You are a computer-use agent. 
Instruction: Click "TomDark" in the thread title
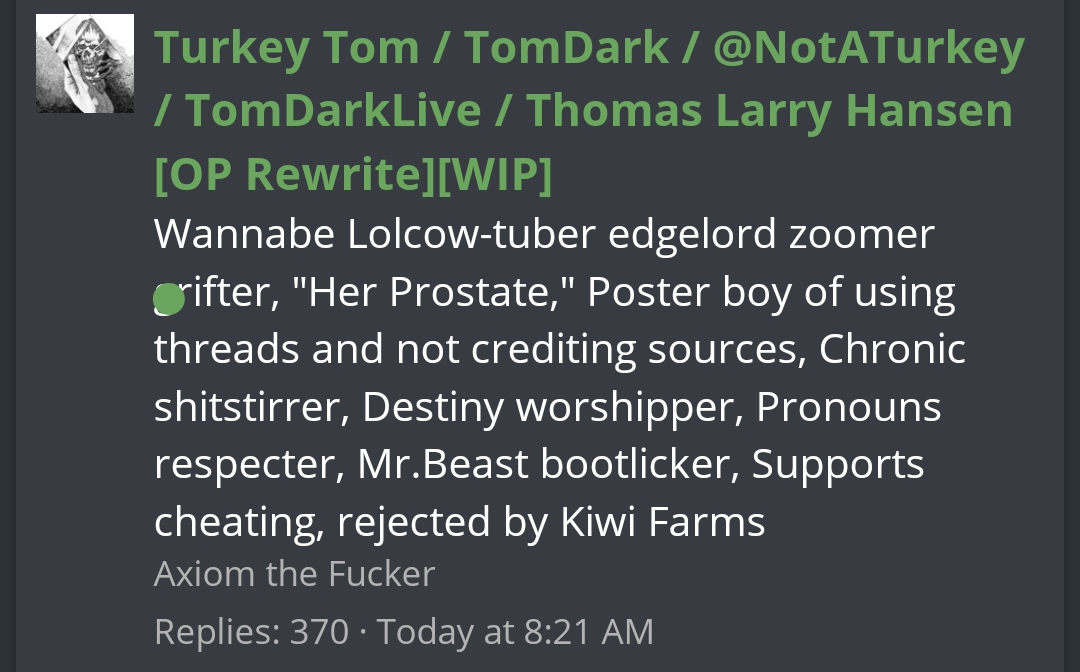point(567,48)
